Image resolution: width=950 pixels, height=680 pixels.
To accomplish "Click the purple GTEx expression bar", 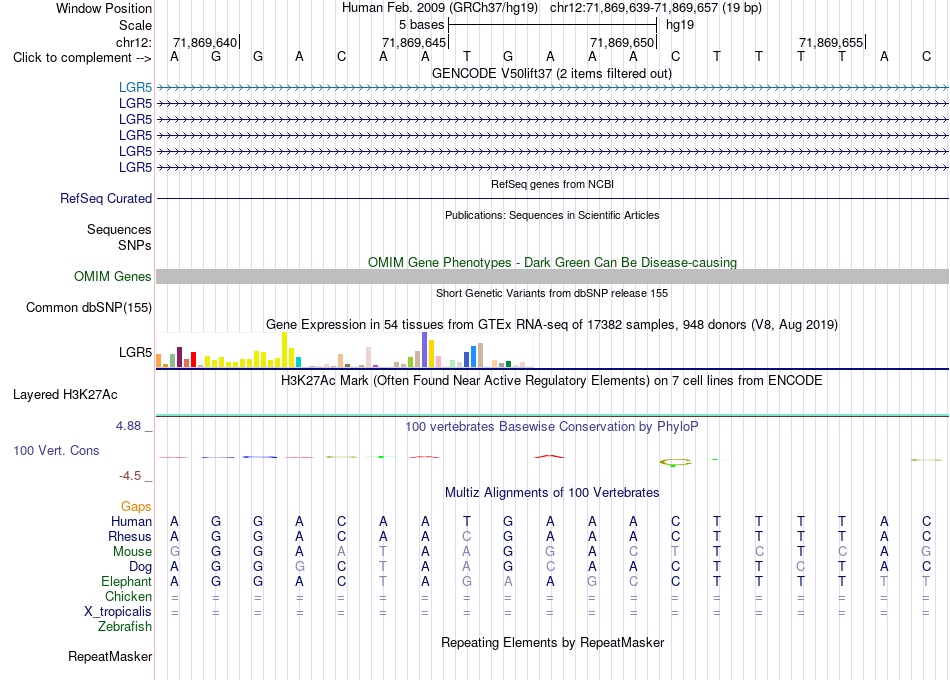I will point(425,350).
